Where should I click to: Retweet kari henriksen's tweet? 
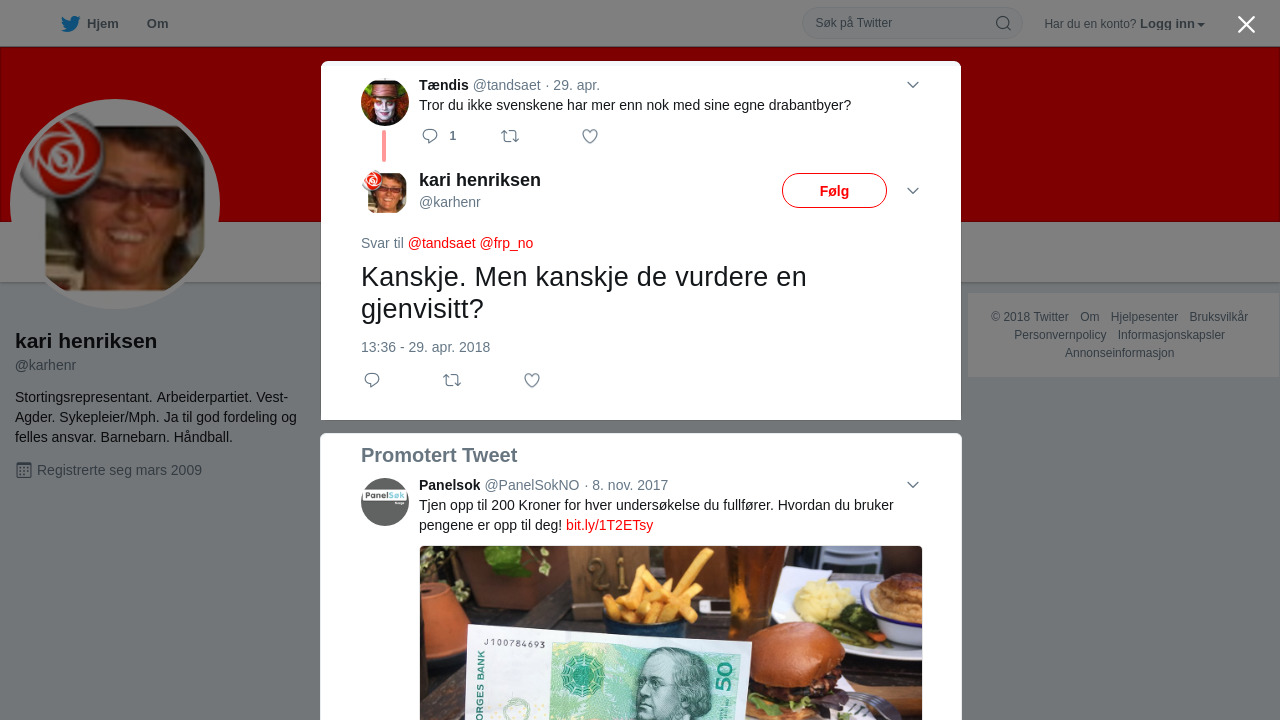pos(452,380)
